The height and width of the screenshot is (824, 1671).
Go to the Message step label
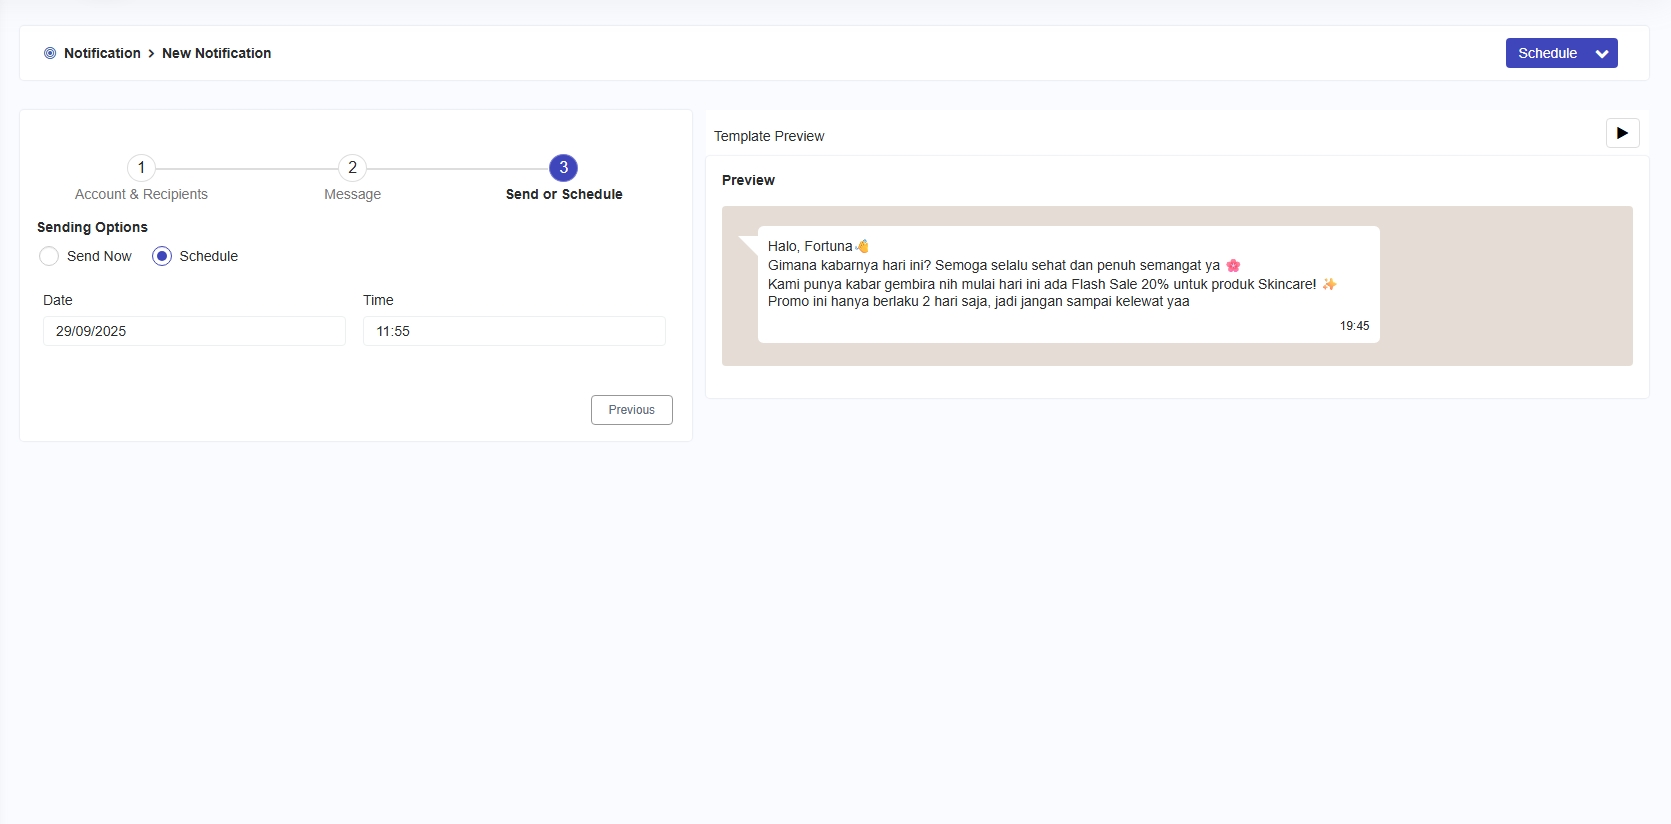tap(352, 194)
